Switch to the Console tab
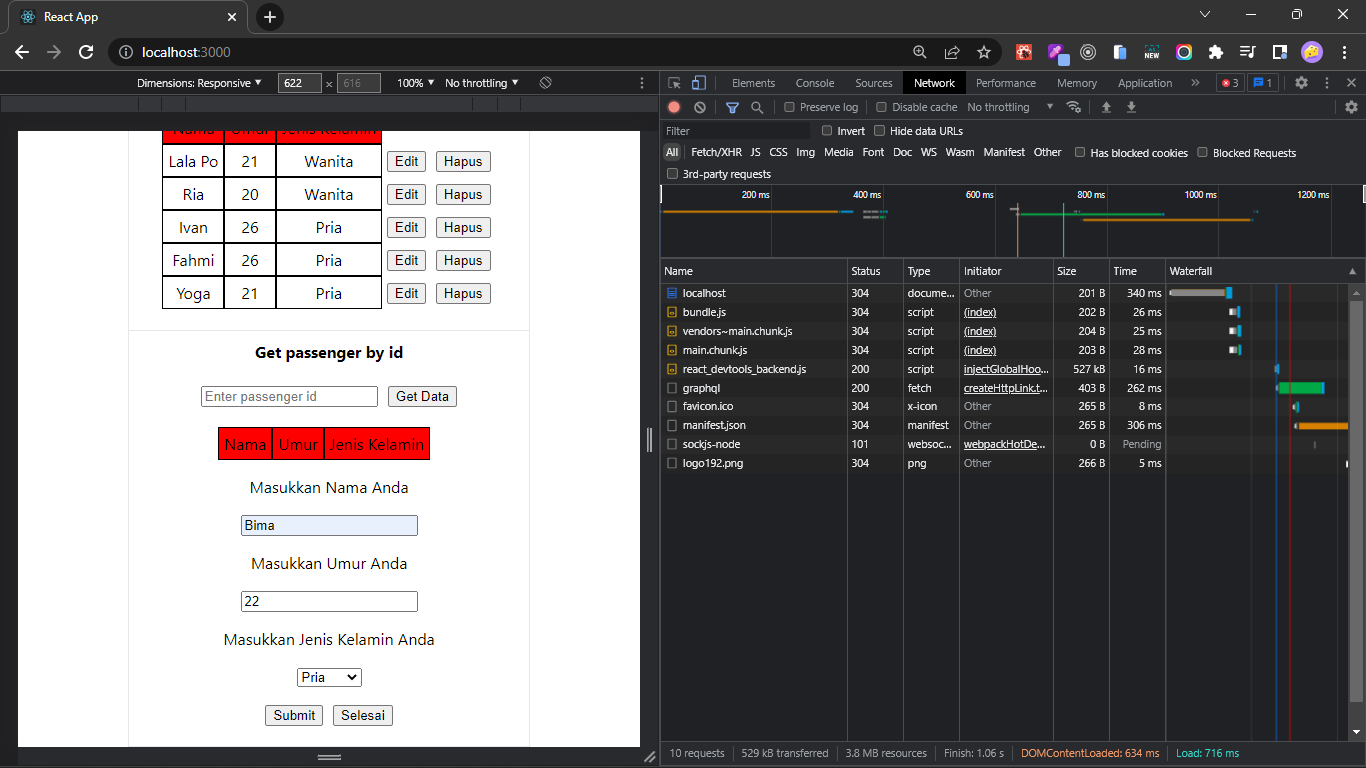This screenshot has height=768, width=1366. click(814, 82)
